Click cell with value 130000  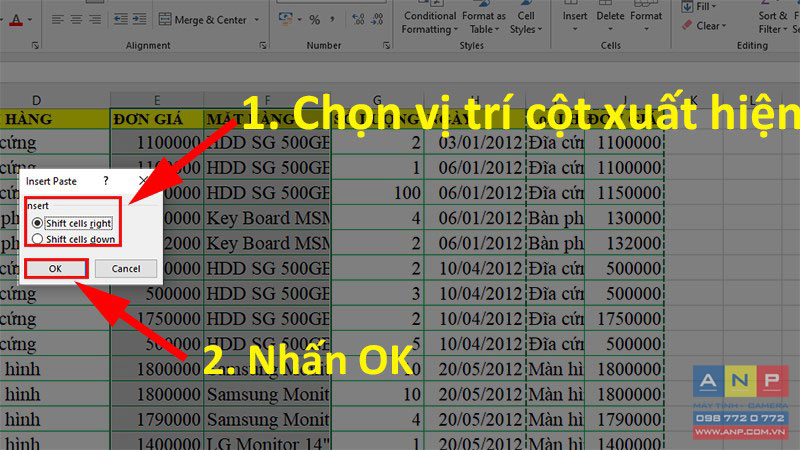tap(624, 218)
